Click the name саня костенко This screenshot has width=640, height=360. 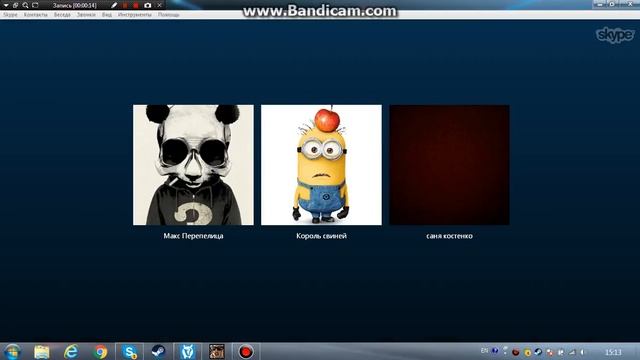click(449, 236)
